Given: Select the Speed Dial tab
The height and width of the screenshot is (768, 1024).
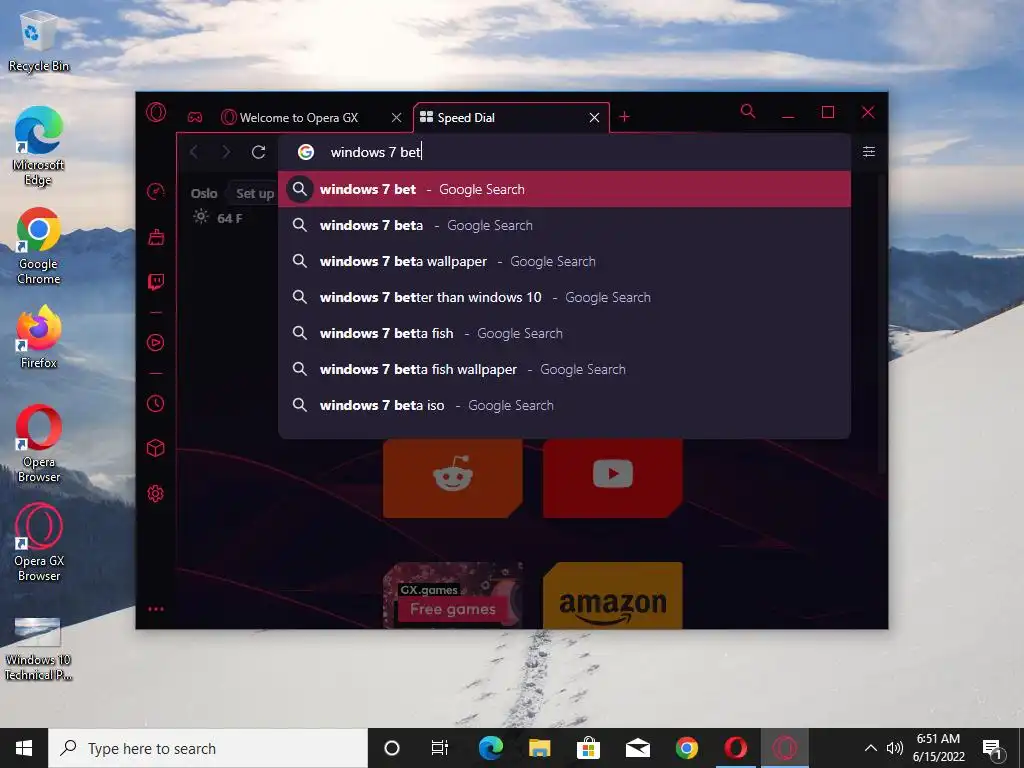Looking at the screenshot, I should tap(503, 118).
